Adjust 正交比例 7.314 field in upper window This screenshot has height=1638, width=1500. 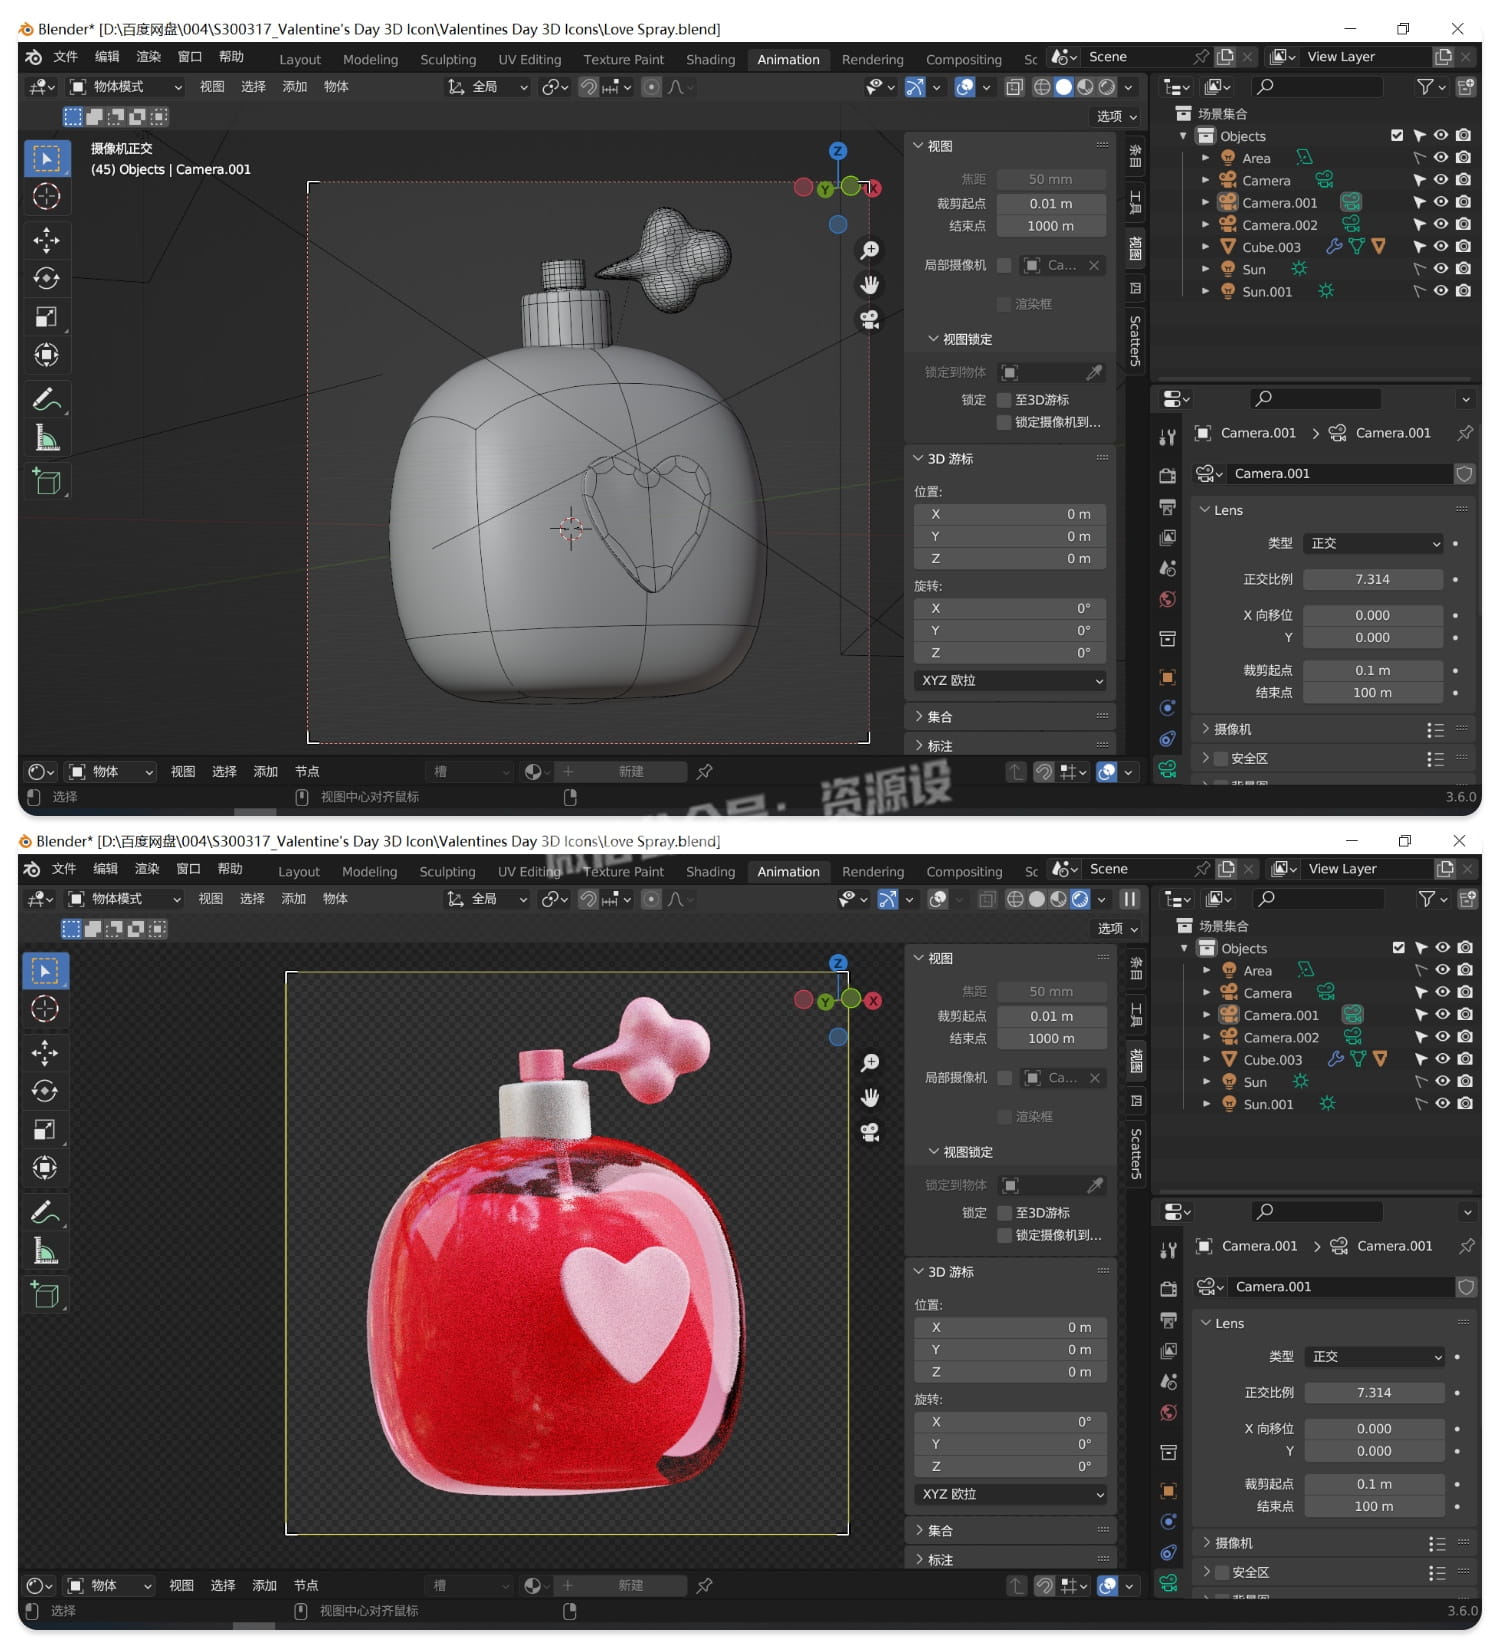[1373, 579]
